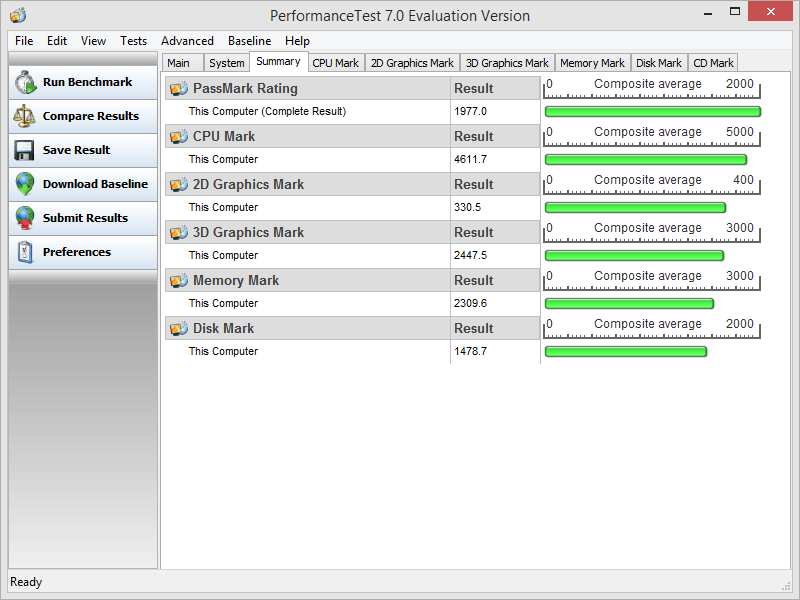Viewport: 800px width, 600px height.
Task: Click the Download Baseline globe icon
Action: (25, 184)
